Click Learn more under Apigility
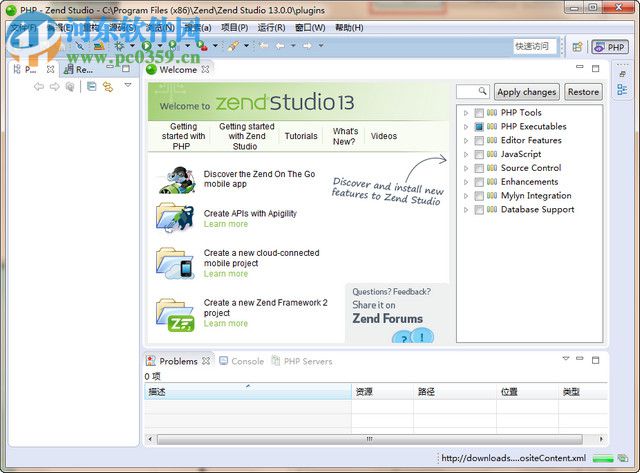 226,224
